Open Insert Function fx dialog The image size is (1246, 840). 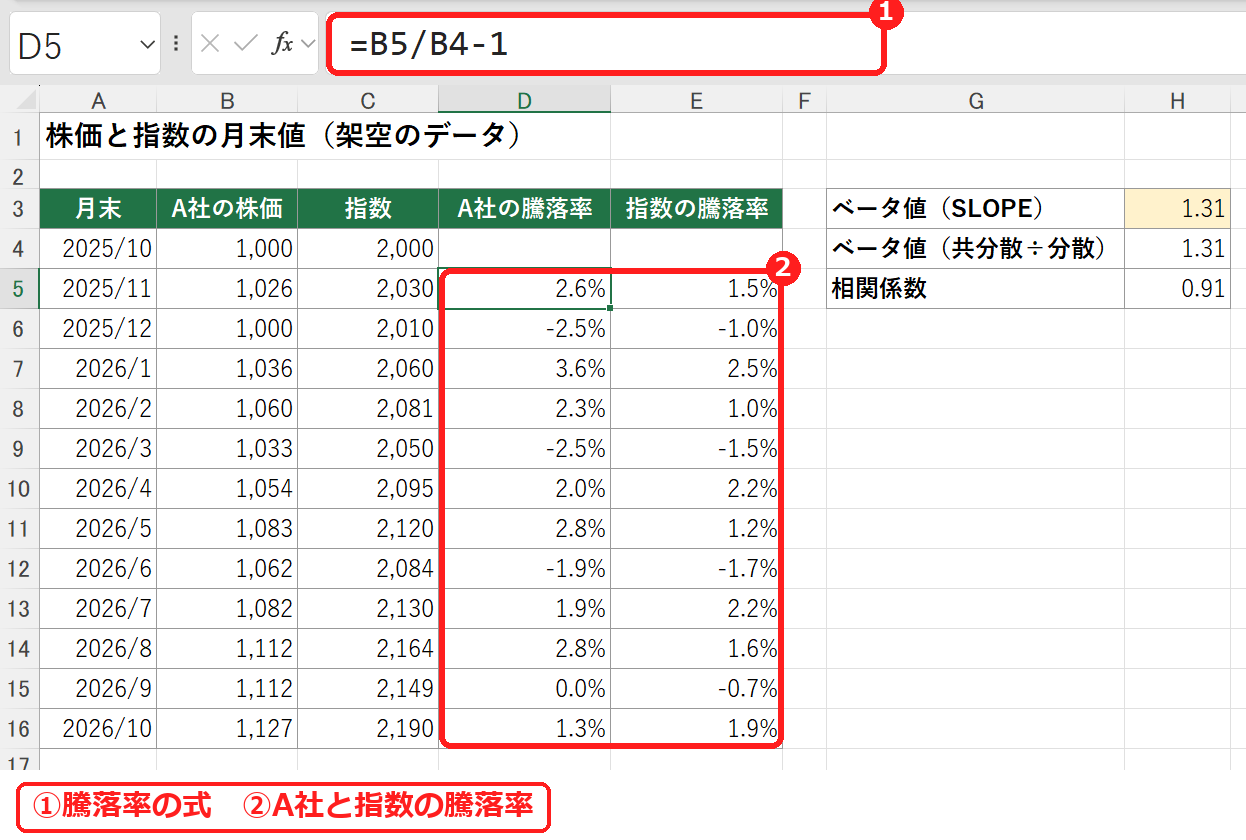coord(284,44)
